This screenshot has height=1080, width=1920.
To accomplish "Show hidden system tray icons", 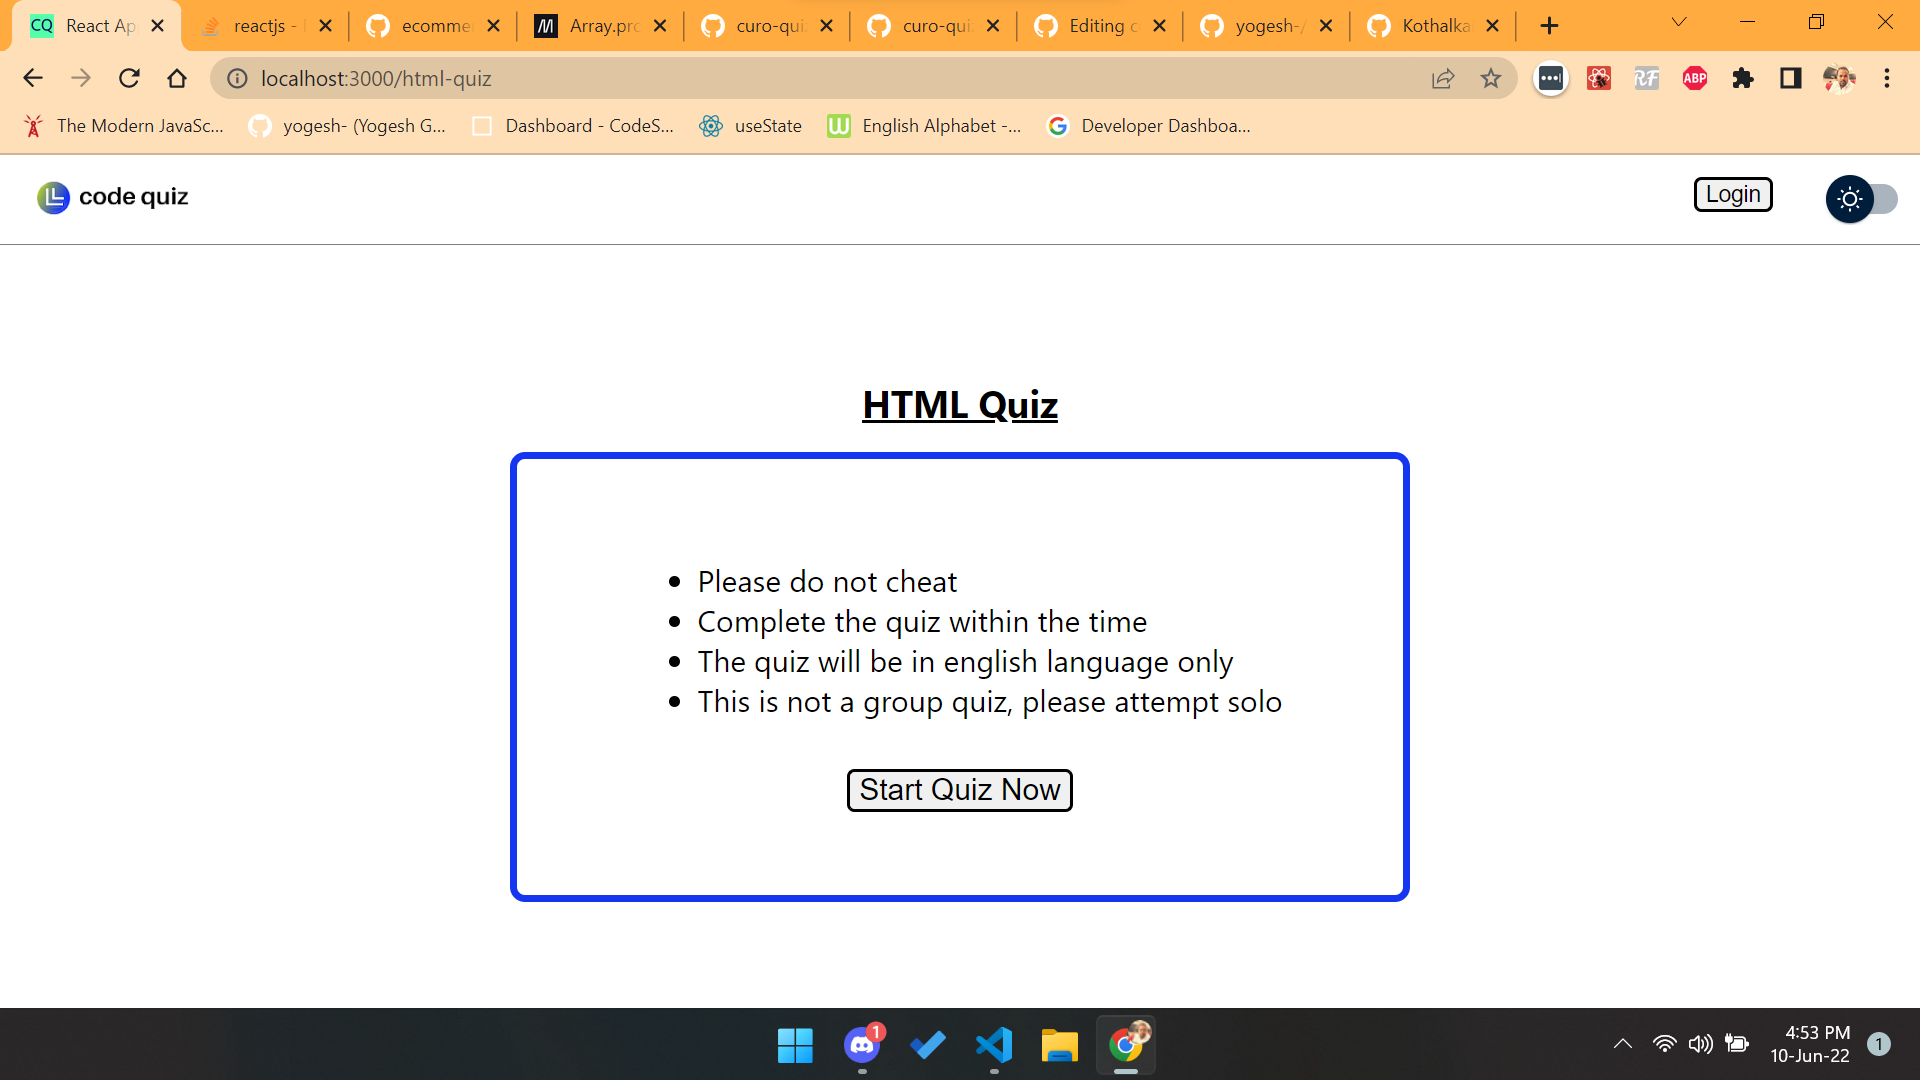I will pyautogui.click(x=1622, y=1044).
